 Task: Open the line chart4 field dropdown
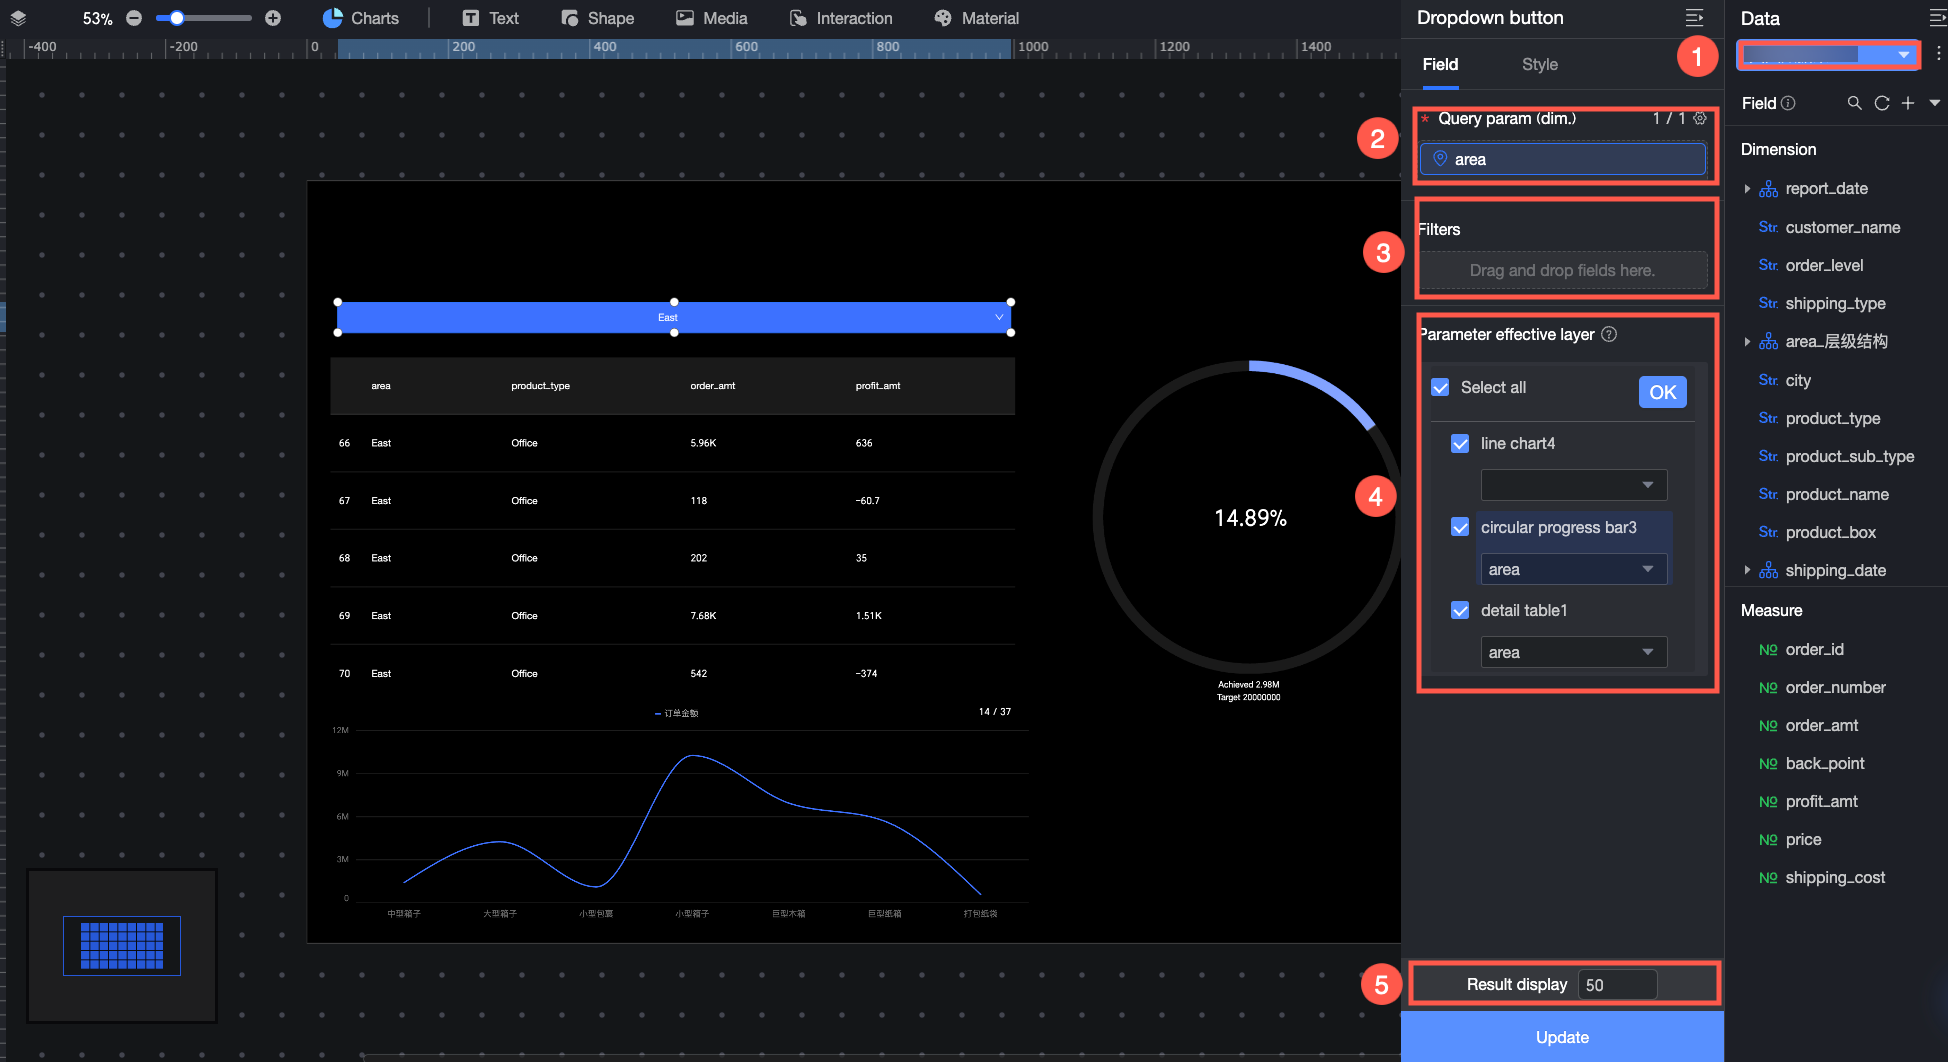point(1573,485)
